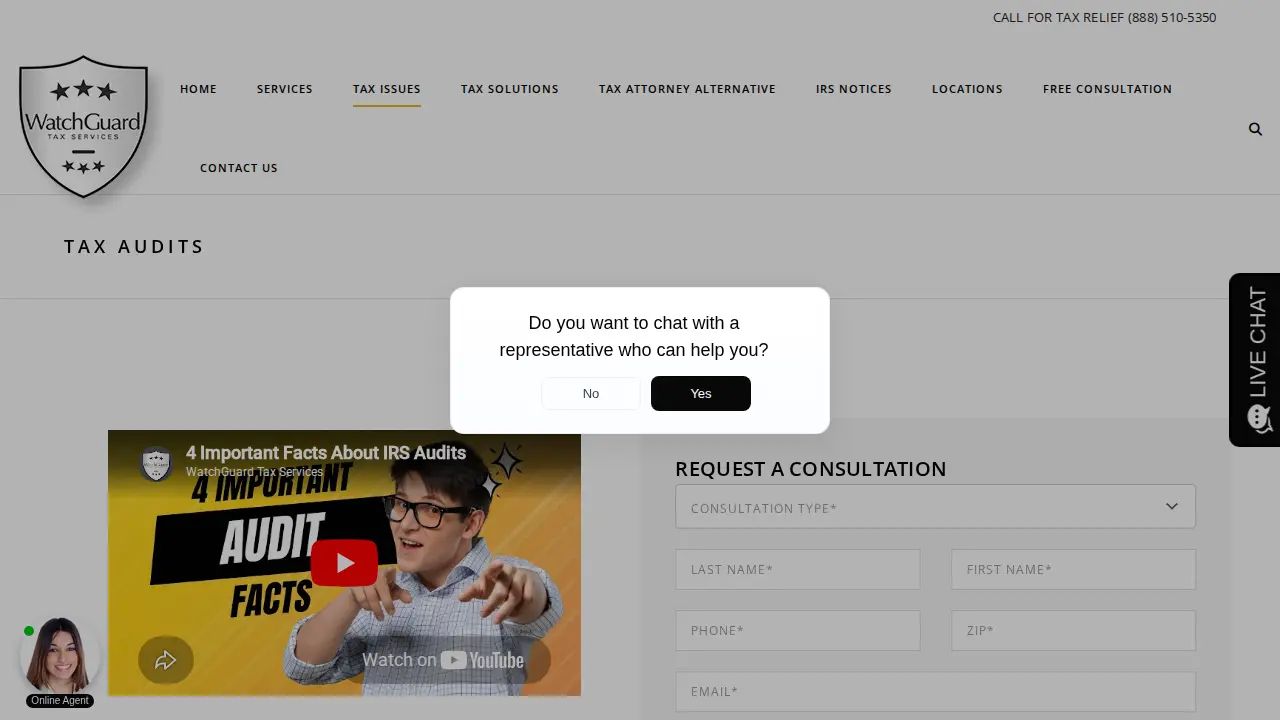Expand the Consultation Type dropdown
This screenshot has width=1280, height=720.
[x=935, y=507]
